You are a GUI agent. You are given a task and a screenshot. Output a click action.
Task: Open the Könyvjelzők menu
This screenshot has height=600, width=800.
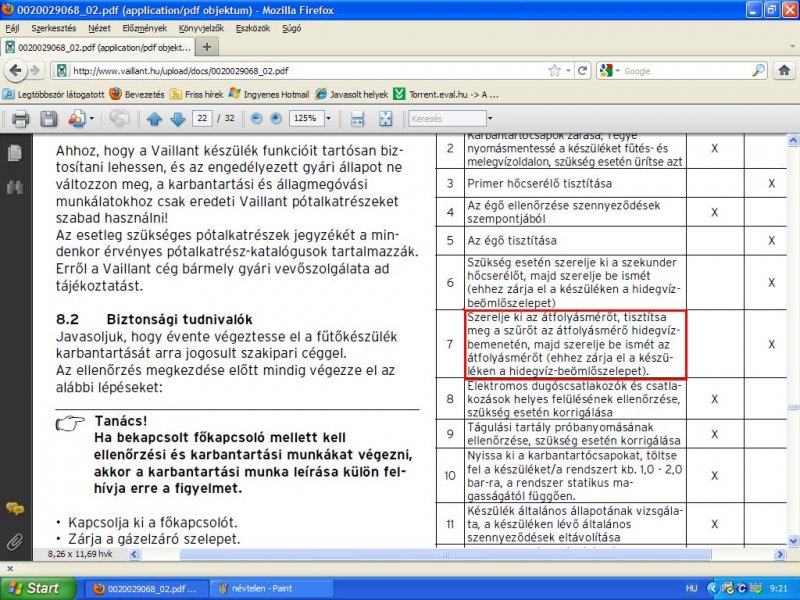(201, 28)
